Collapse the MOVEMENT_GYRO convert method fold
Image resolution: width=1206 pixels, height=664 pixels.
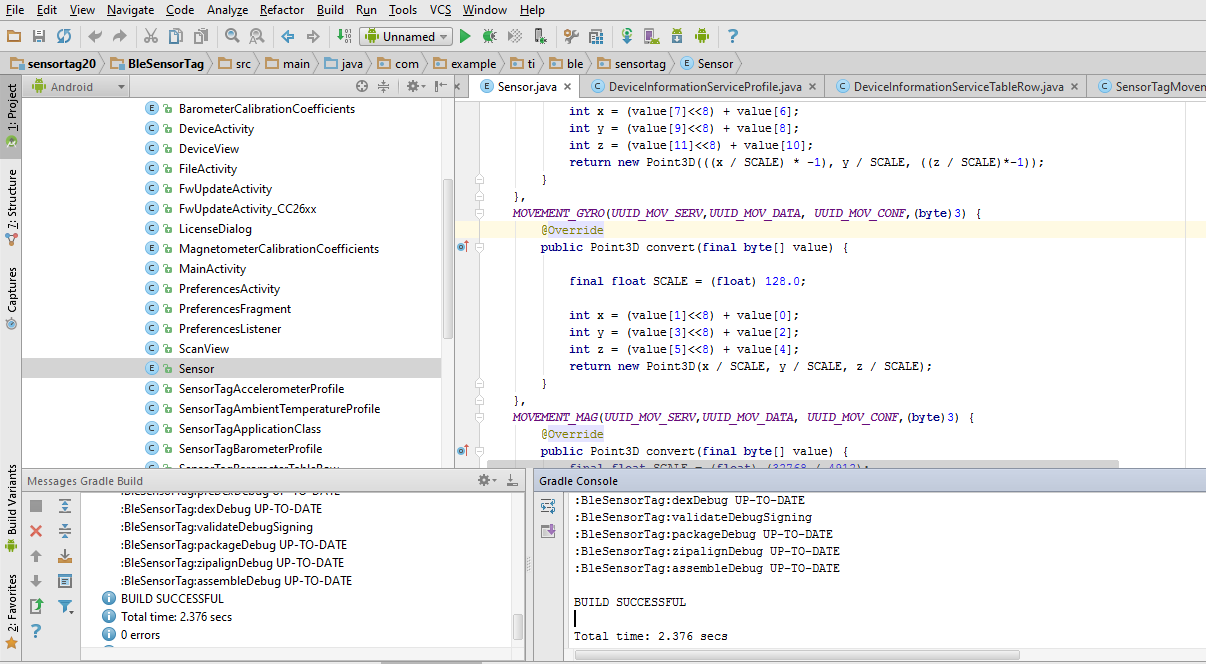(x=479, y=247)
